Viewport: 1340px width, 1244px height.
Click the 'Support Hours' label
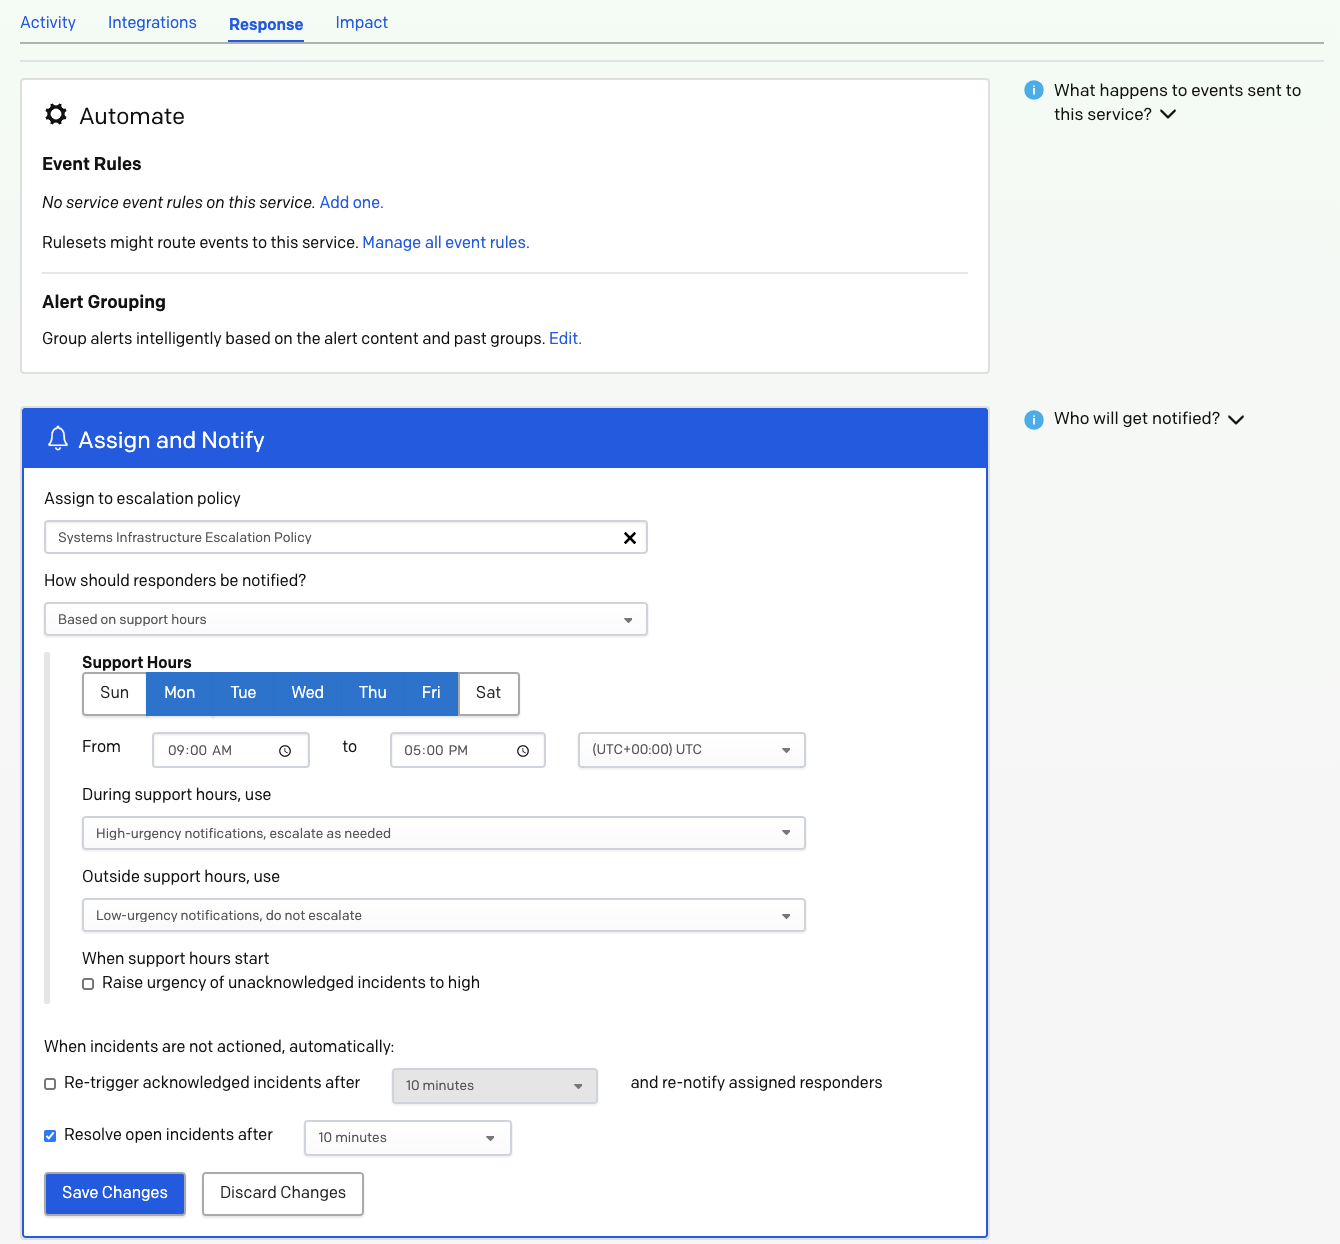click(137, 662)
